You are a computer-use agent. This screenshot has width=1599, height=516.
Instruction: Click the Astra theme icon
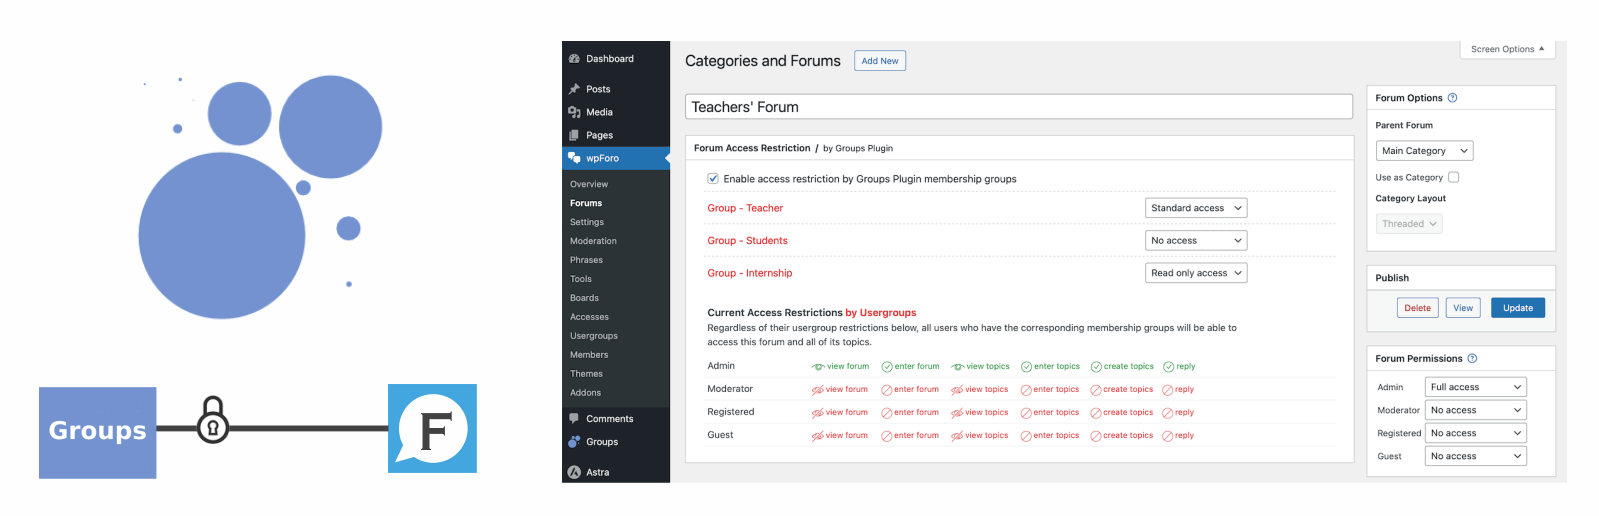click(x=574, y=472)
